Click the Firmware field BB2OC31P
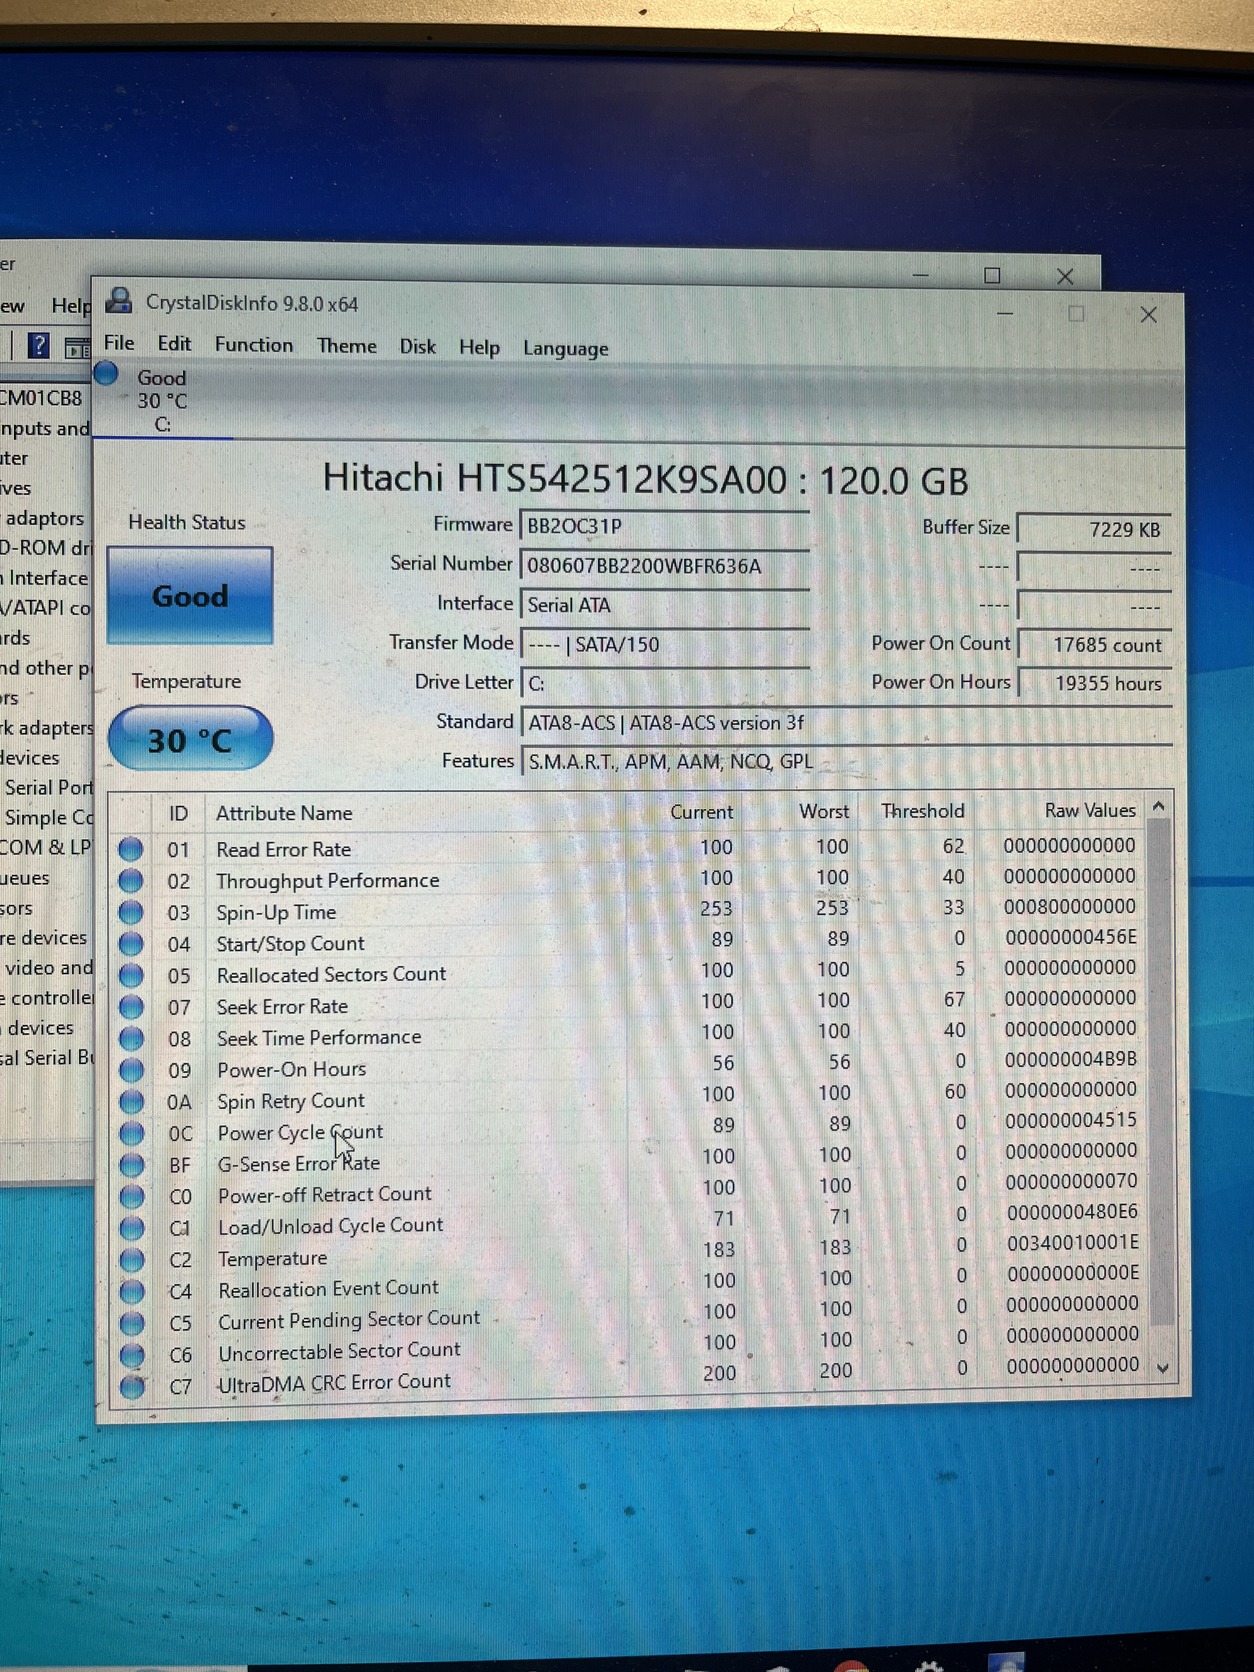 click(664, 526)
